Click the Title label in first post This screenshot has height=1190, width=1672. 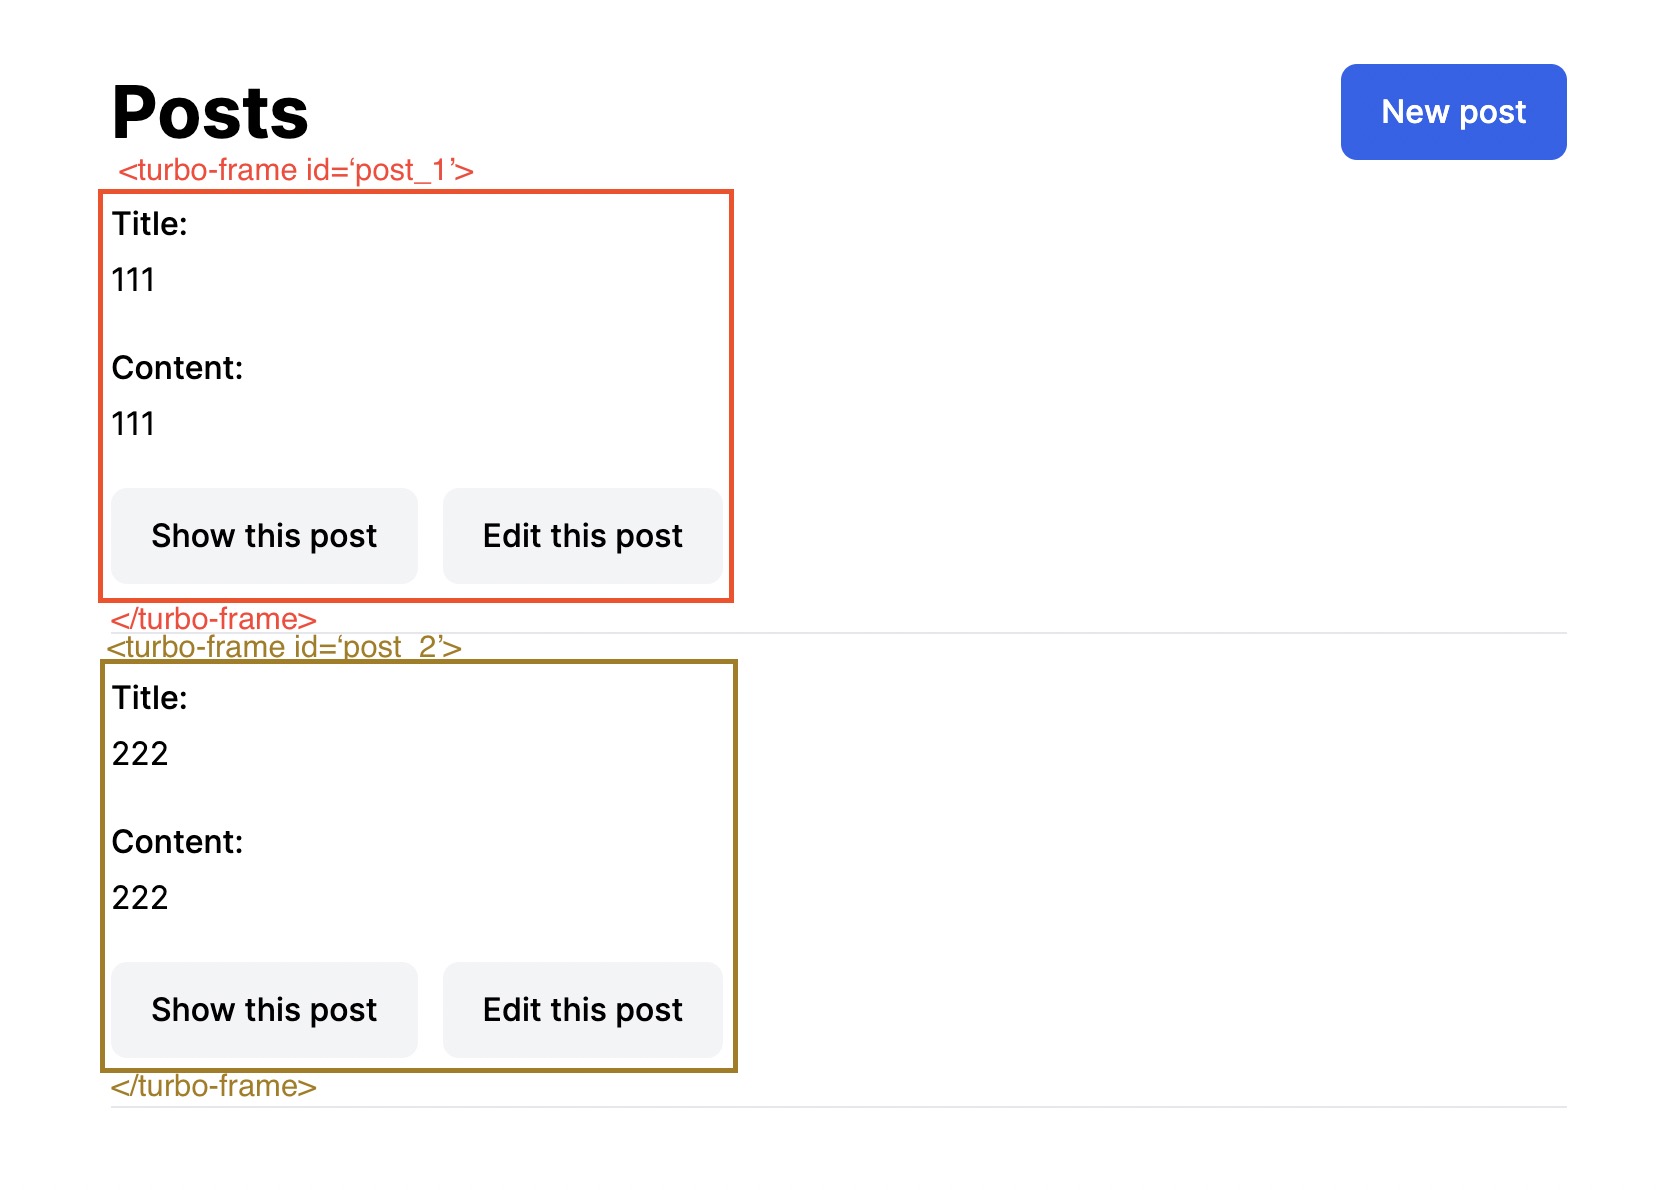[150, 224]
